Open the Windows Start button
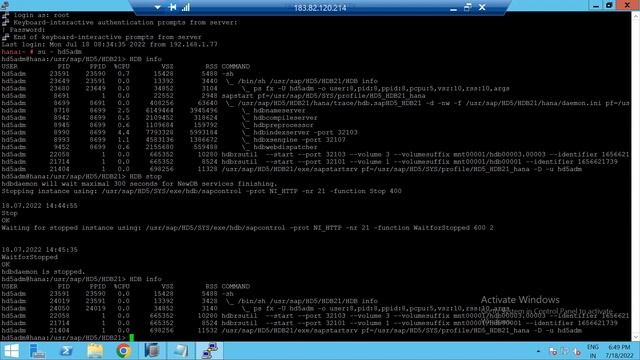The height and width of the screenshot is (360, 640). click(11, 351)
